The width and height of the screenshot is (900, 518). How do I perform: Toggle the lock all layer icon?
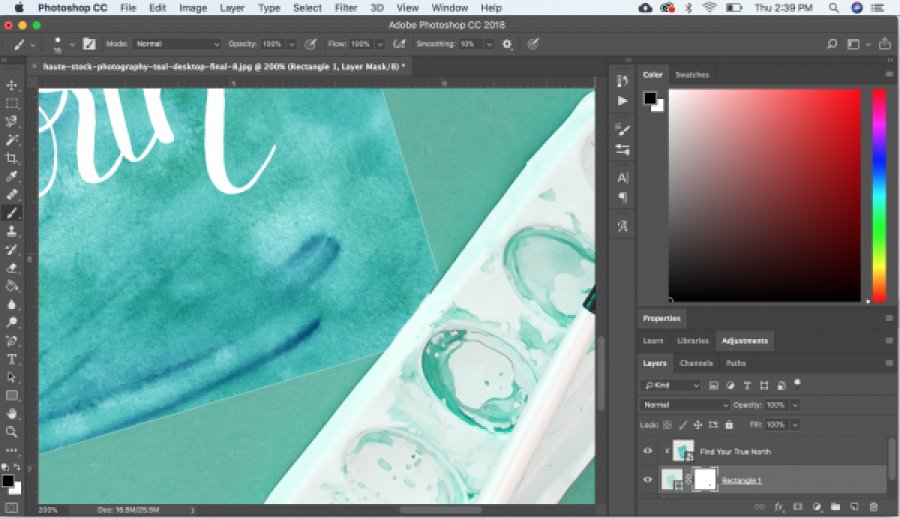click(x=727, y=425)
